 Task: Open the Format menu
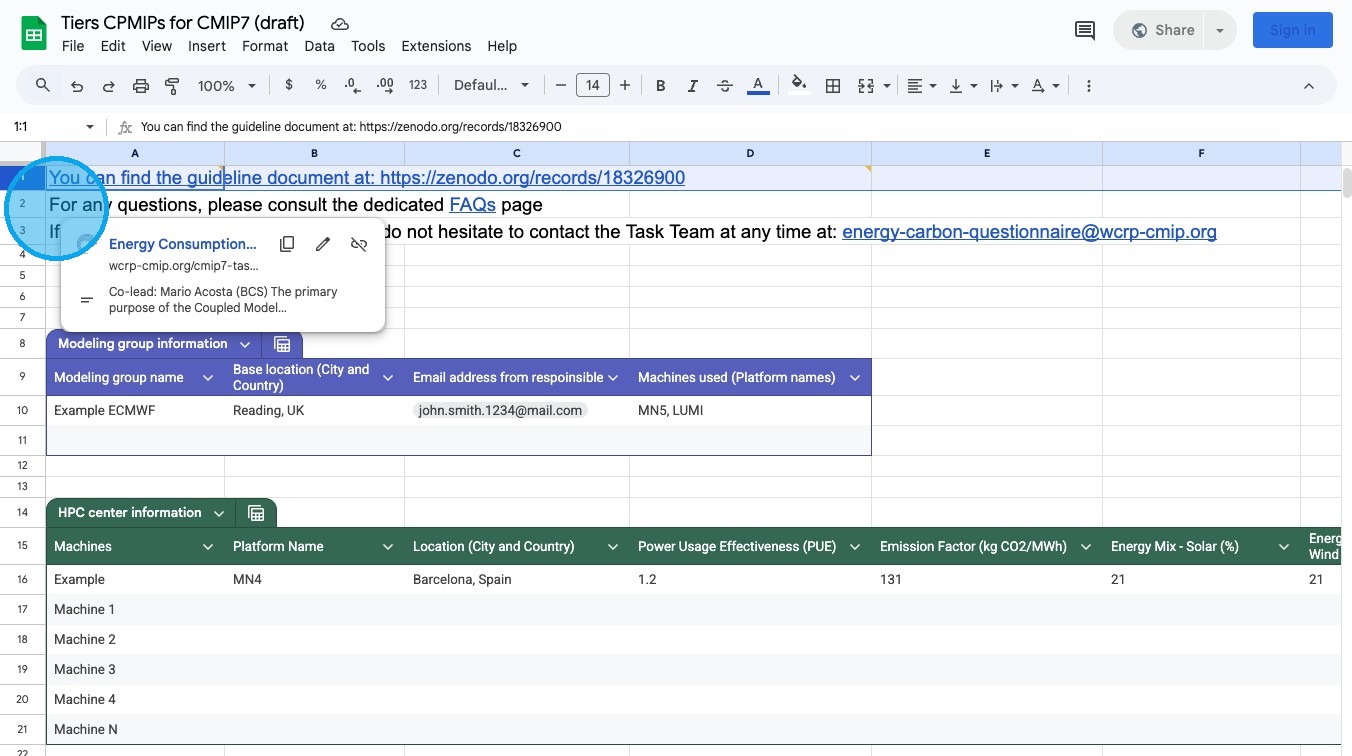pyautogui.click(x=265, y=46)
